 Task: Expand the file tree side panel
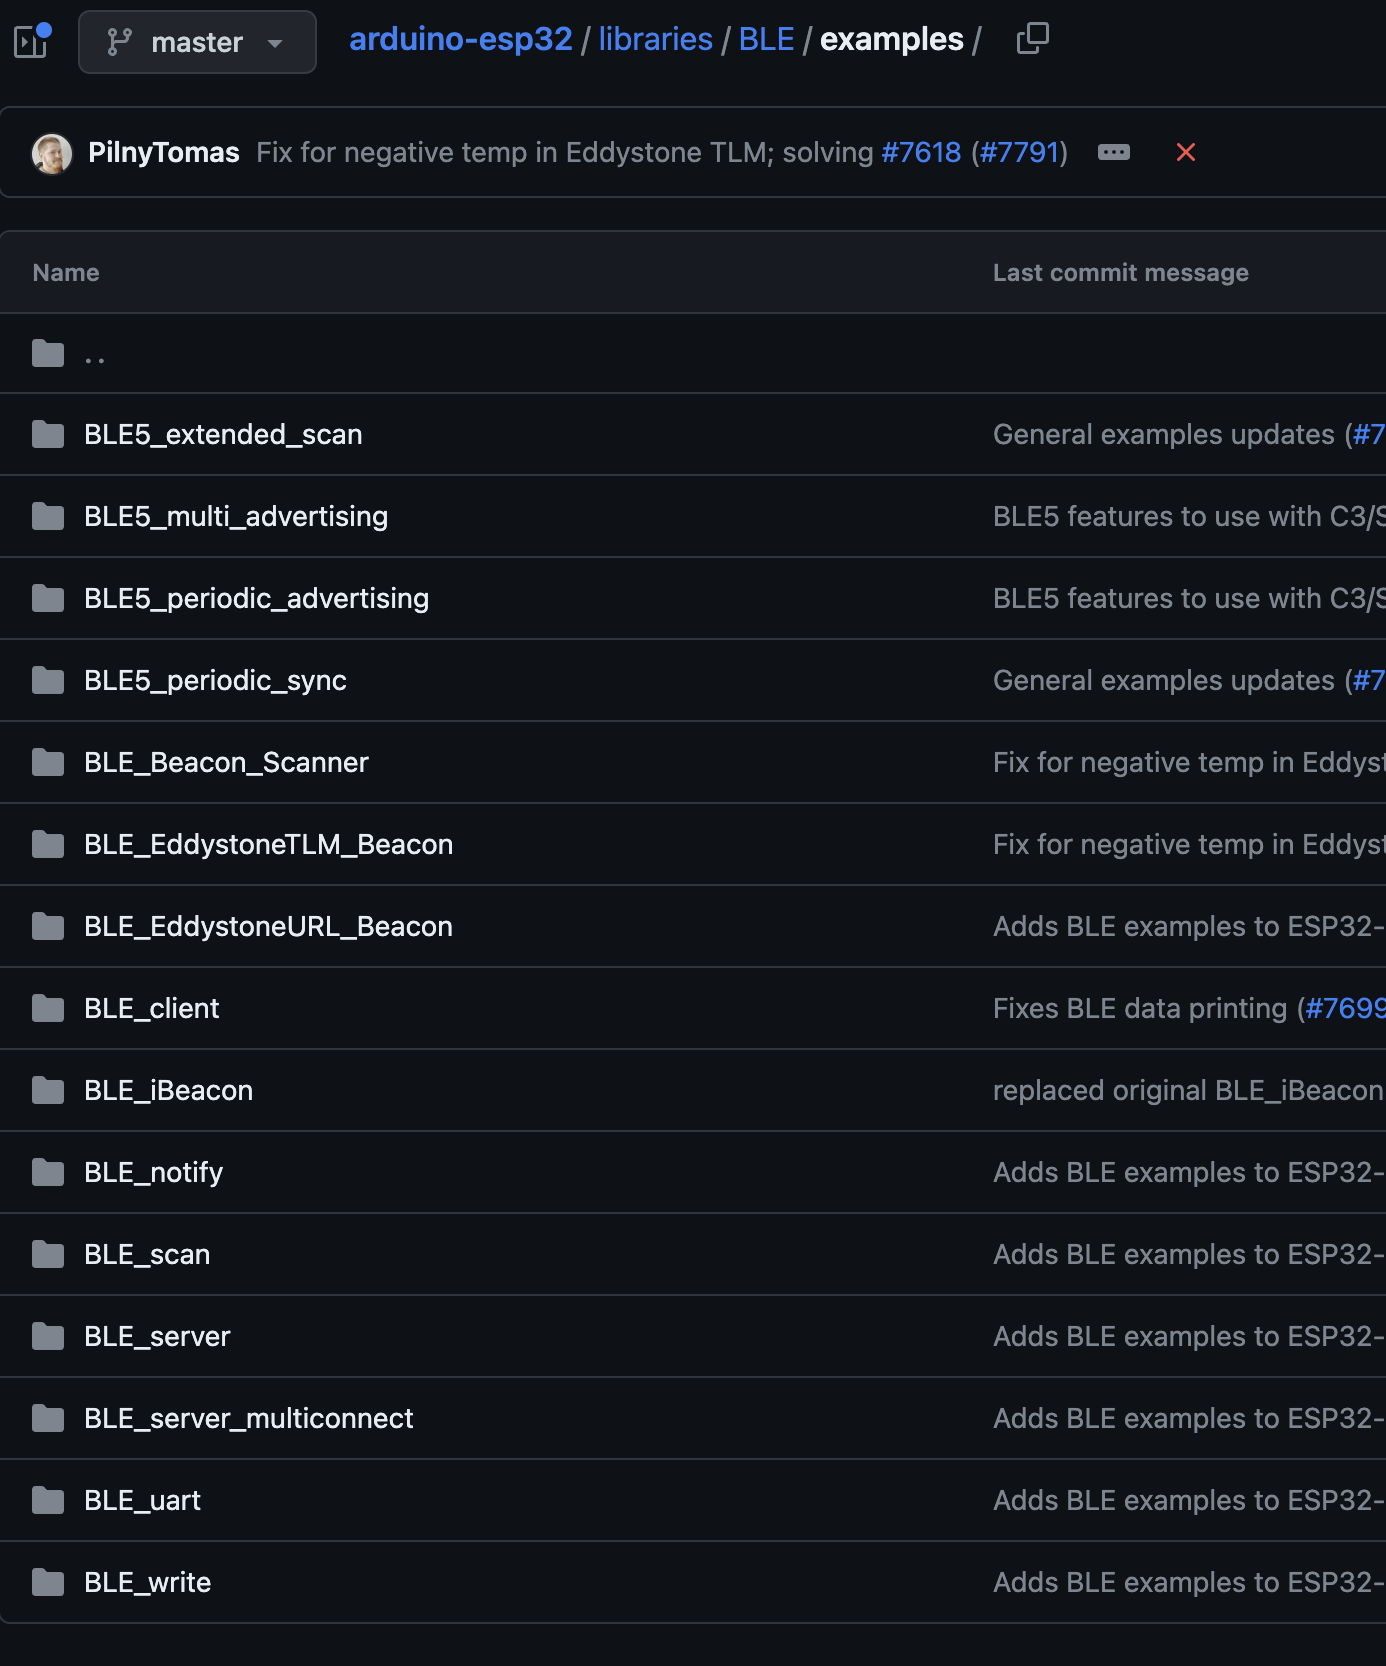click(x=32, y=41)
